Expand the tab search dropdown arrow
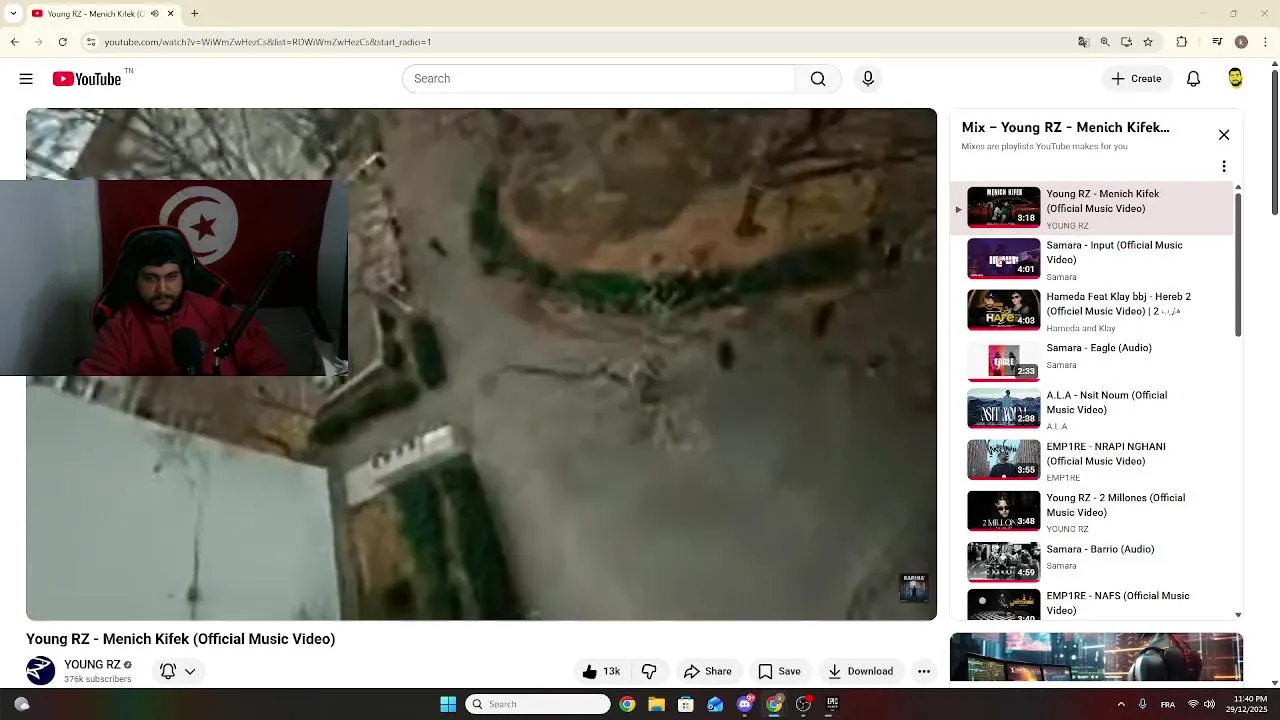 15,14
